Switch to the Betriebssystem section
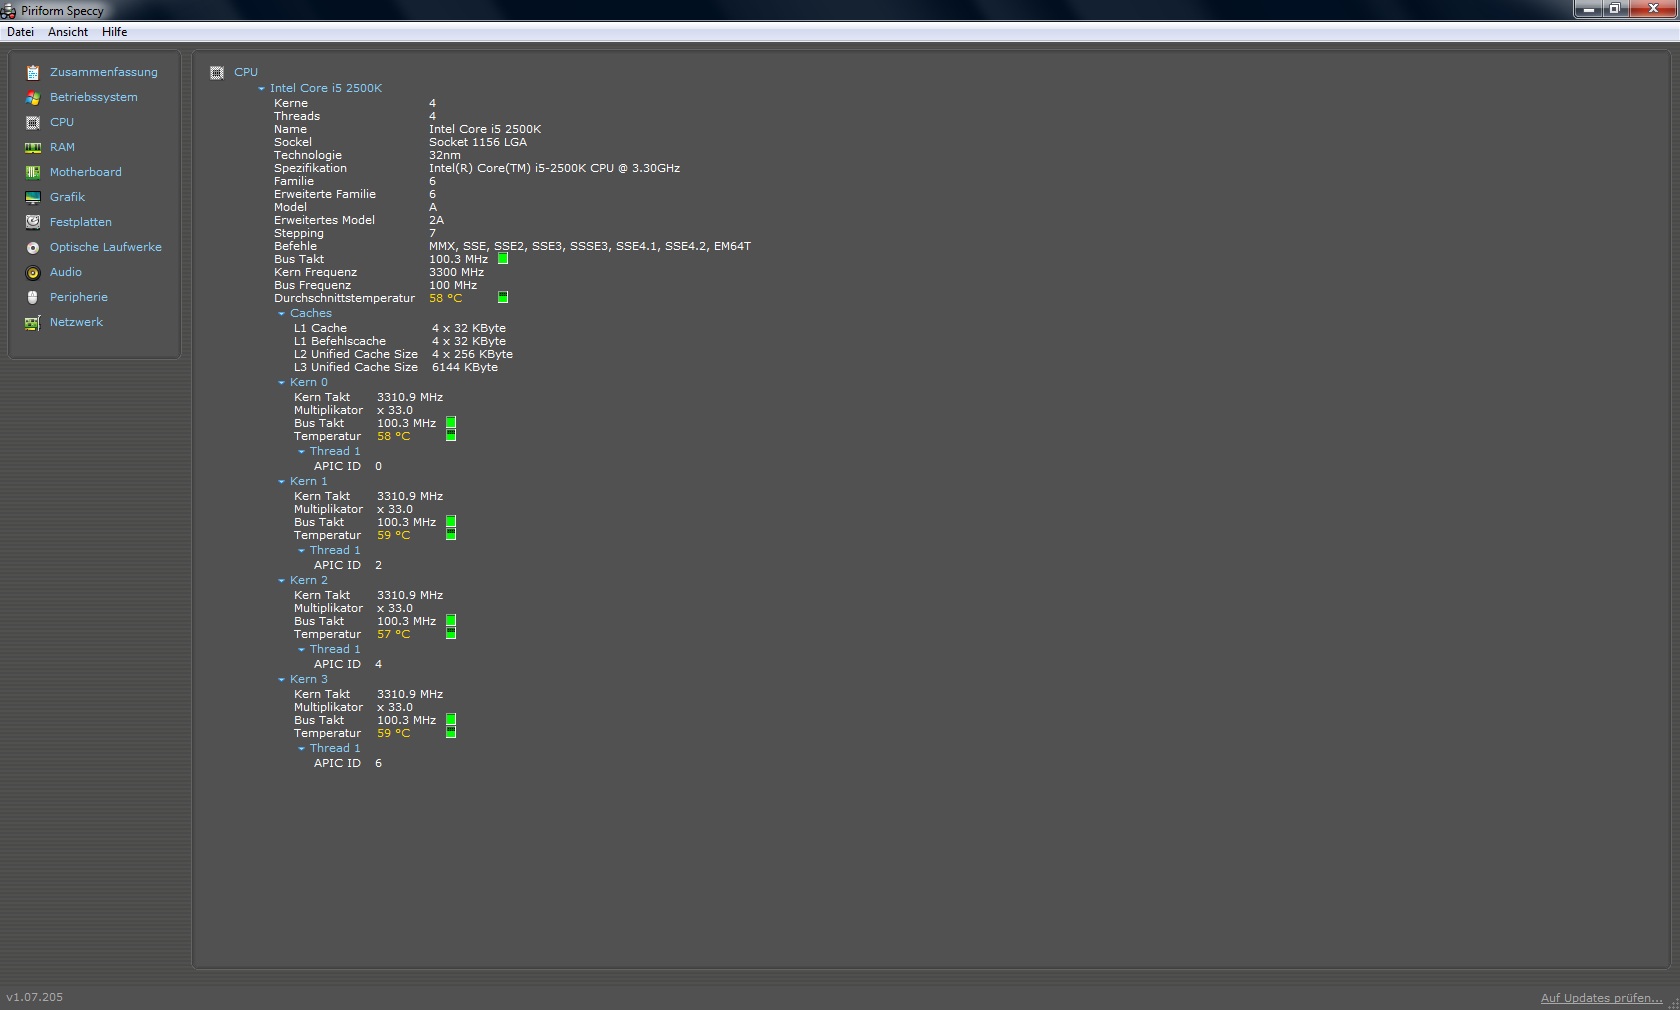The image size is (1680, 1010). [94, 97]
